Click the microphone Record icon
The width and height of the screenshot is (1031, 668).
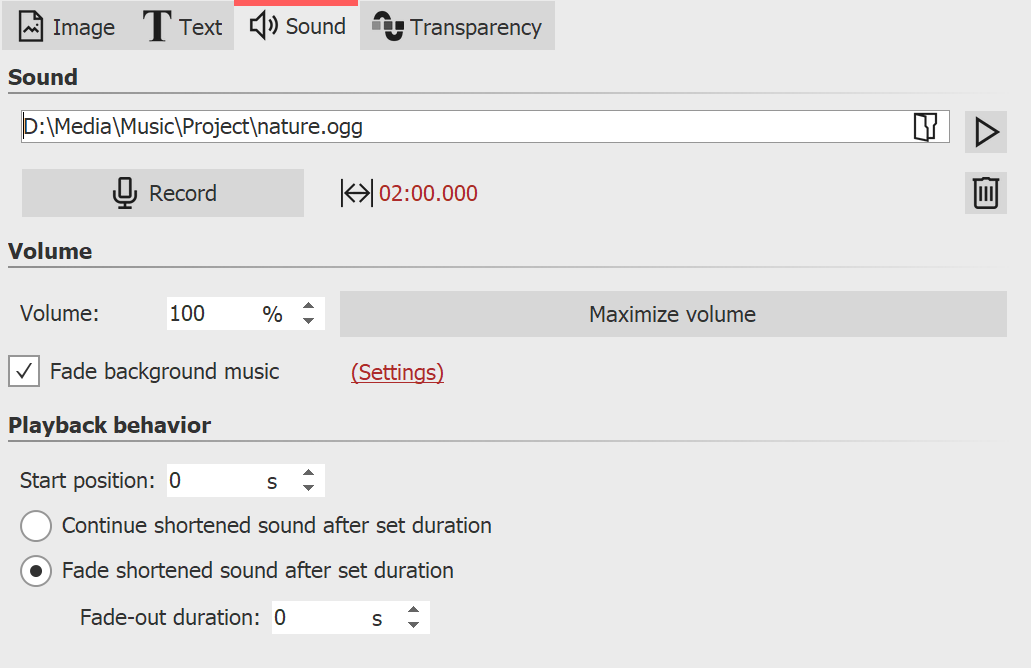[123, 192]
